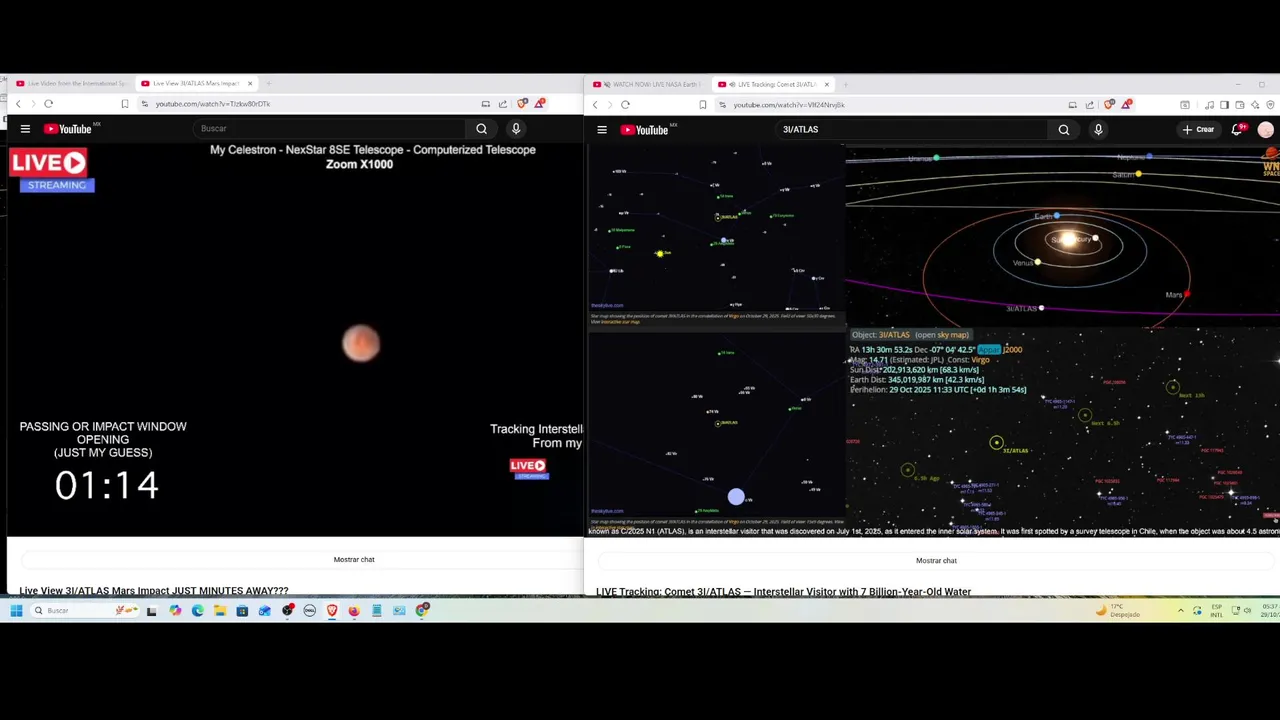Viewport: 1280px width, 720px height.
Task: Click YouTube logo in right browser window
Action: [x=645, y=129]
